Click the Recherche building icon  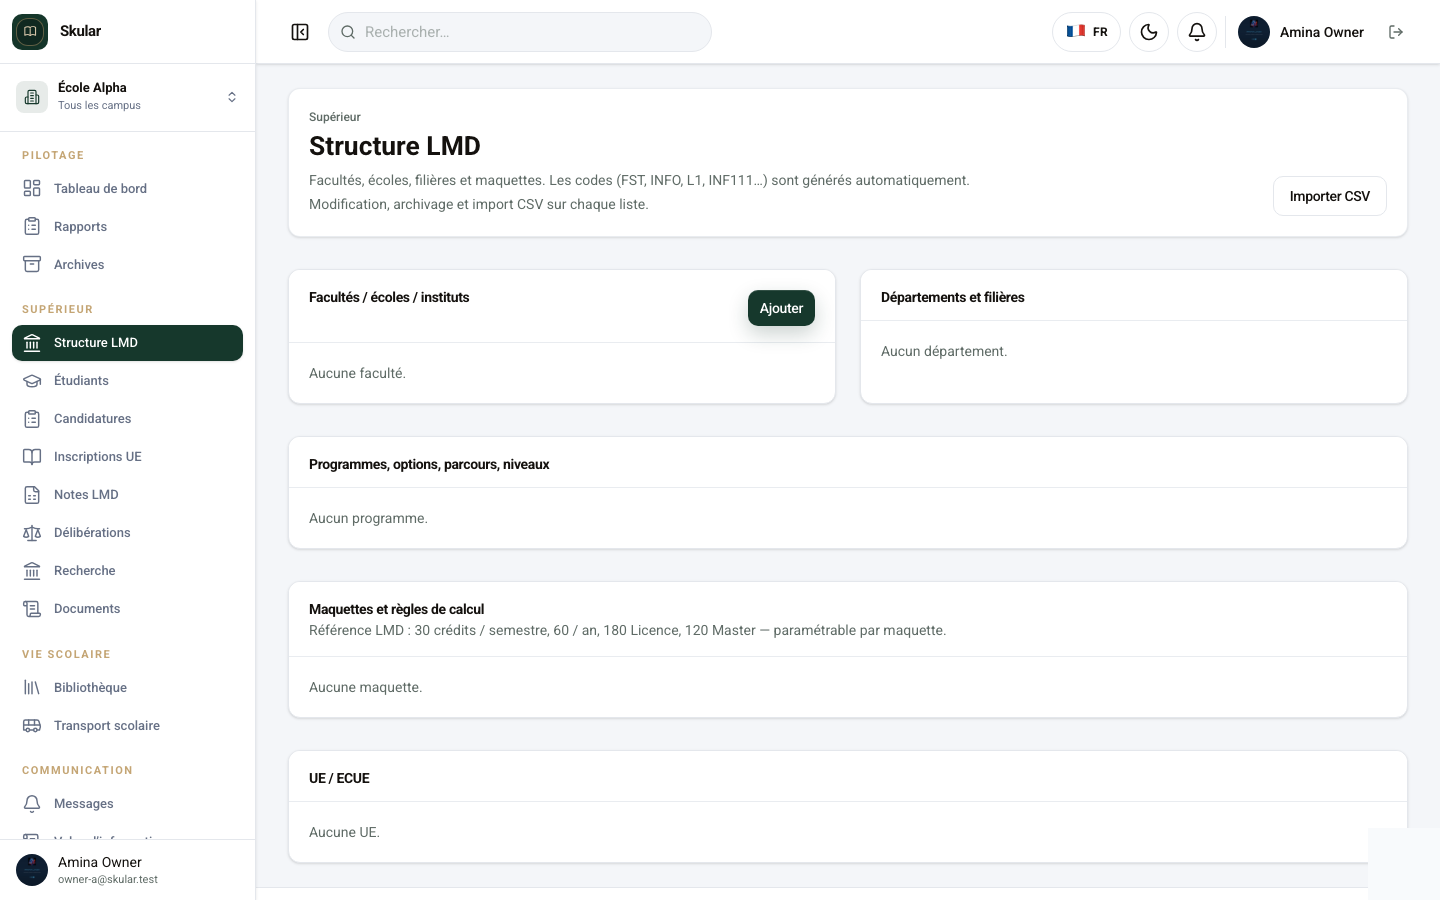coord(32,570)
